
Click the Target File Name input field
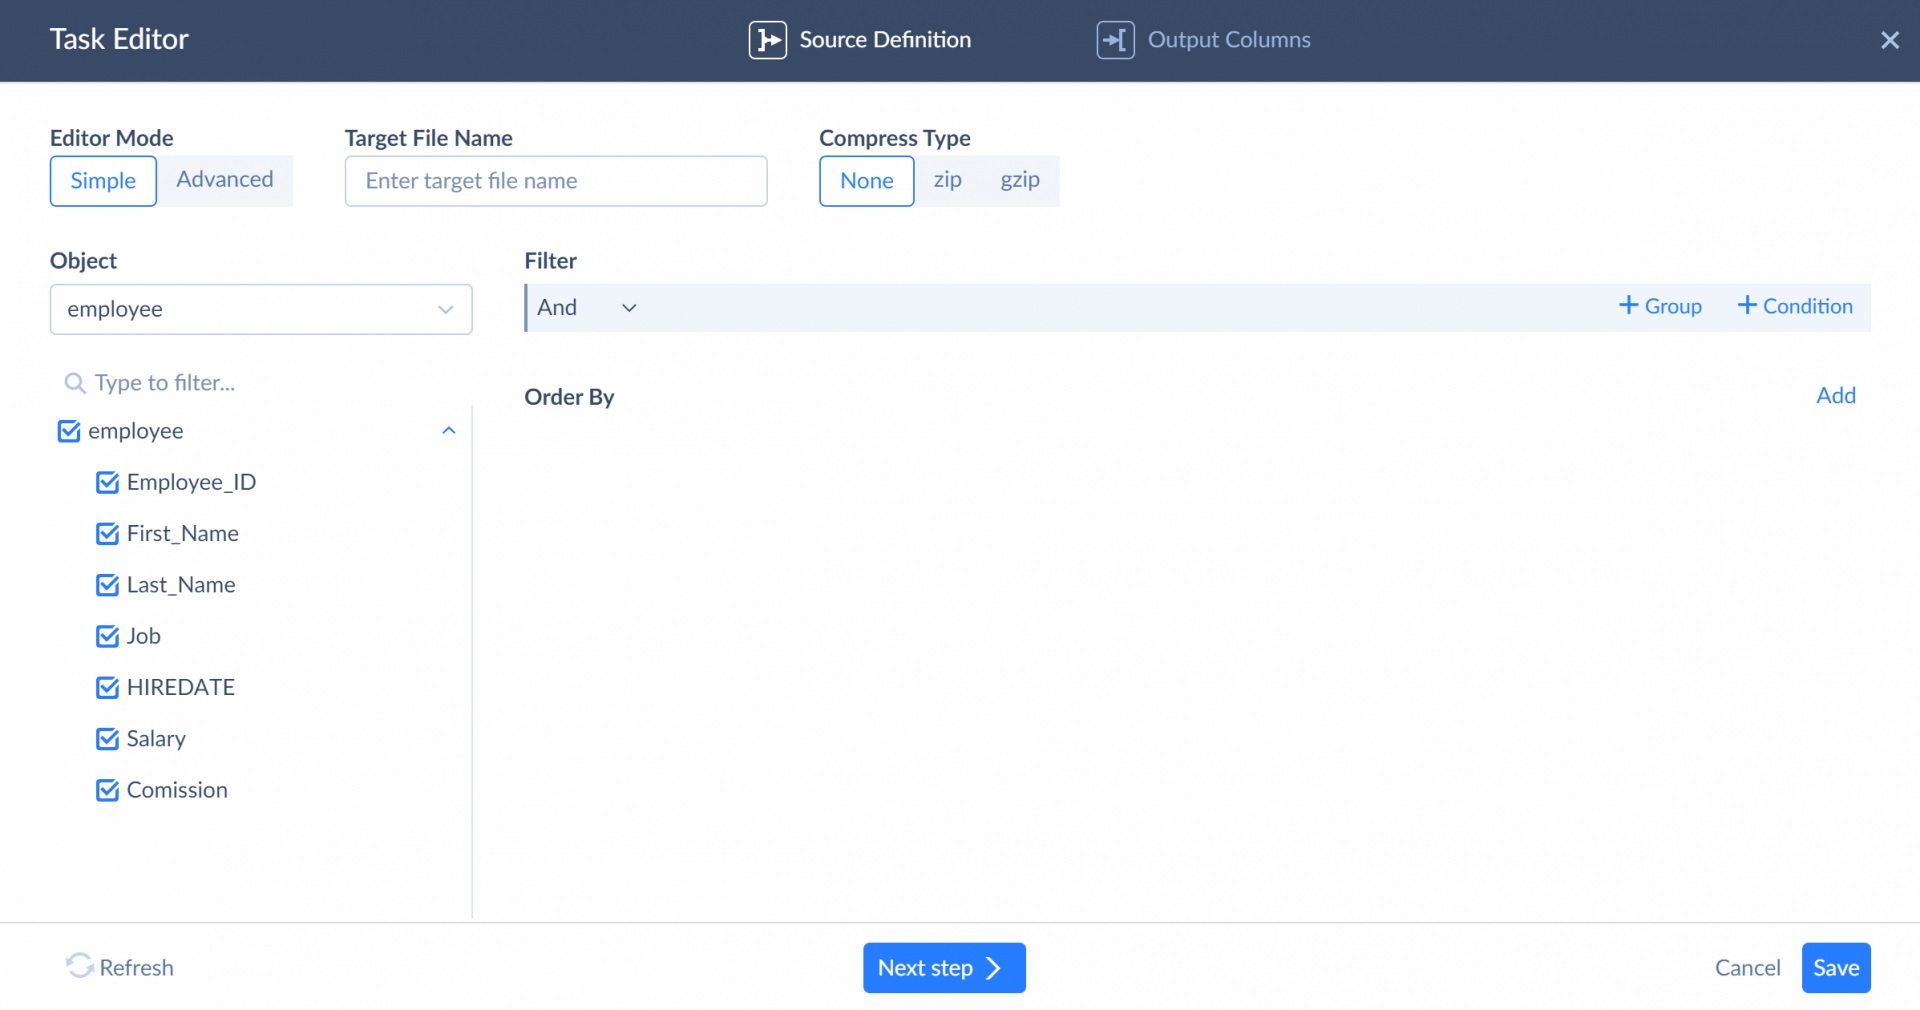point(555,181)
